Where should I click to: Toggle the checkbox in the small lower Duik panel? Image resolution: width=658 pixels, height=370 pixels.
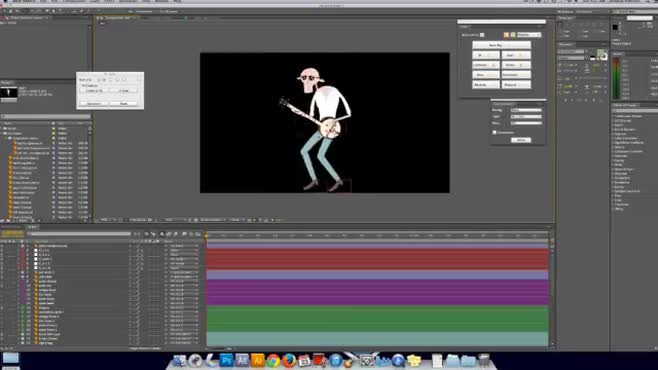coord(494,132)
